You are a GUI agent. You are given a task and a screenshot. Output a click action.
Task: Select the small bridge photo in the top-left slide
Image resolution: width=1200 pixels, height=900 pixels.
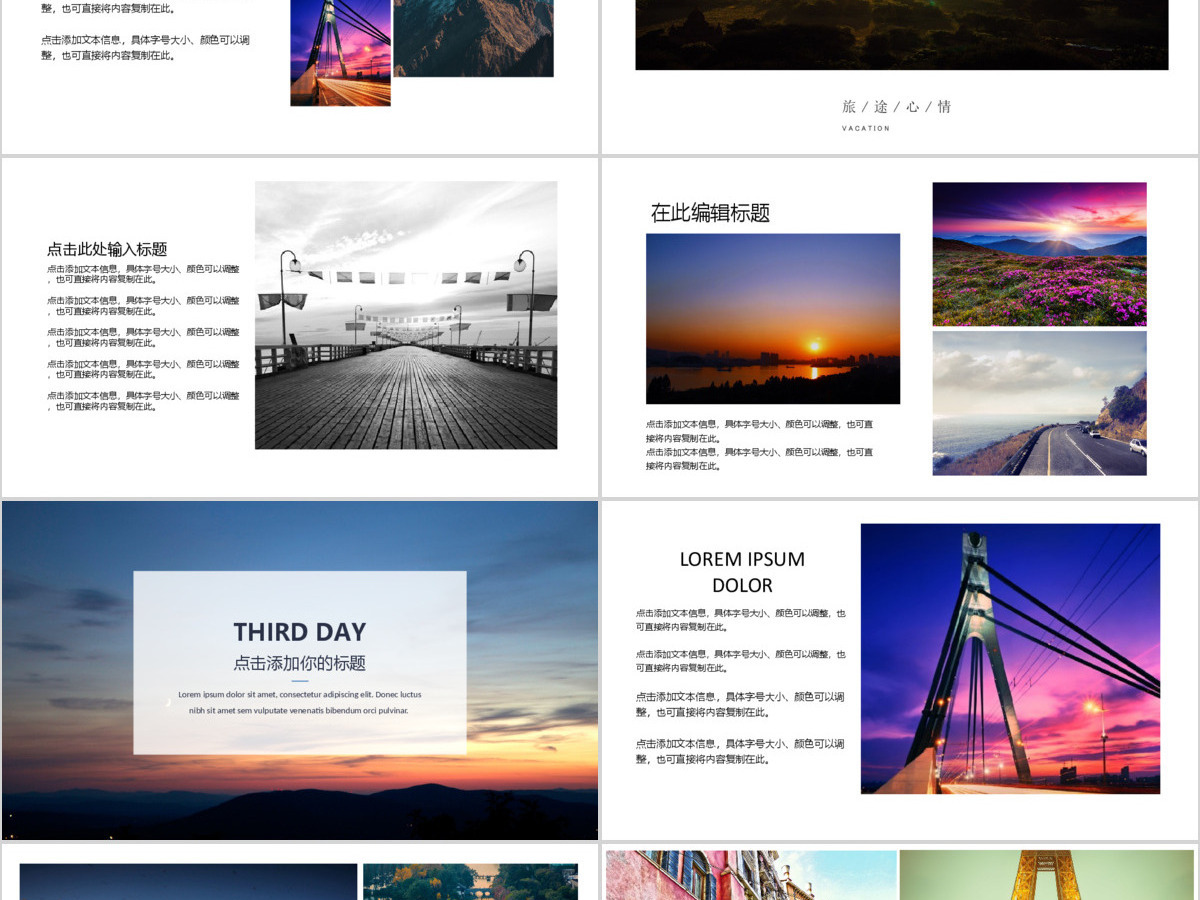[x=341, y=52]
